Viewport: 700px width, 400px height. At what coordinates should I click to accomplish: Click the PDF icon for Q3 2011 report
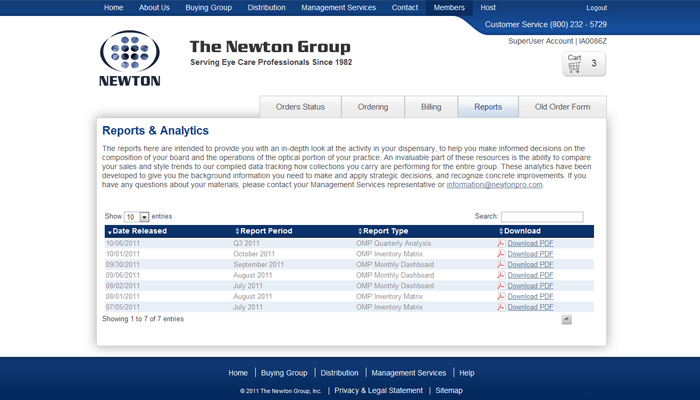pos(501,243)
